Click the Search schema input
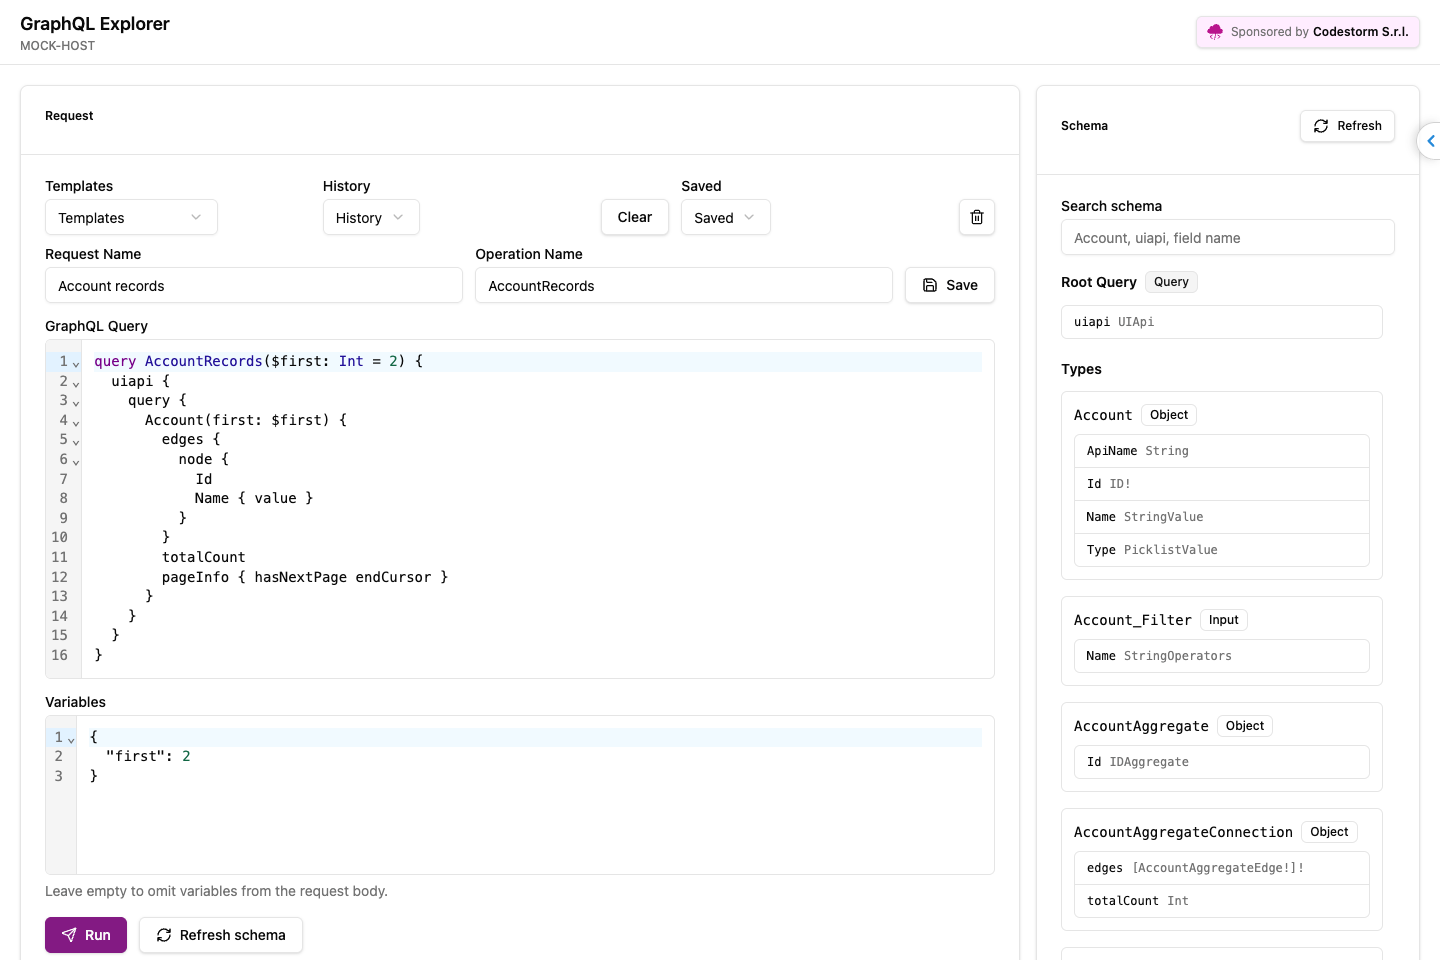1440x960 pixels. point(1228,237)
